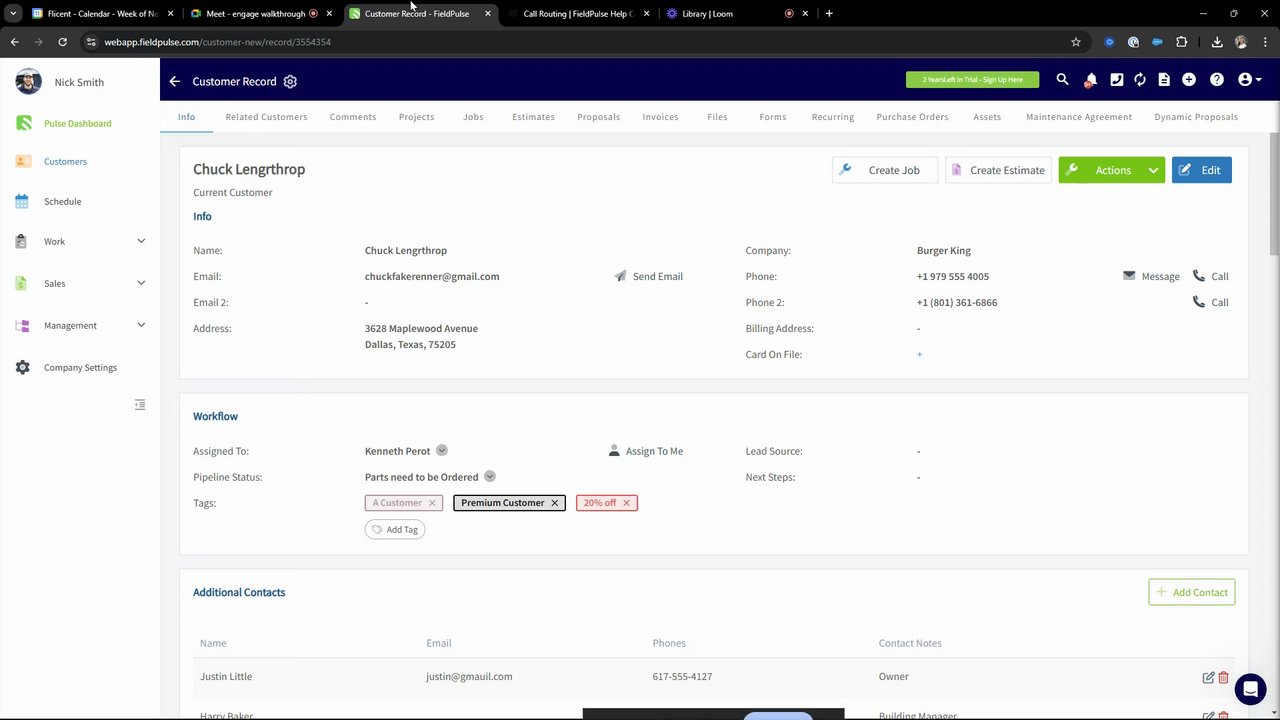Click the blue Edit button
Image resolution: width=1280 pixels, height=720 pixels.
click(x=1202, y=170)
